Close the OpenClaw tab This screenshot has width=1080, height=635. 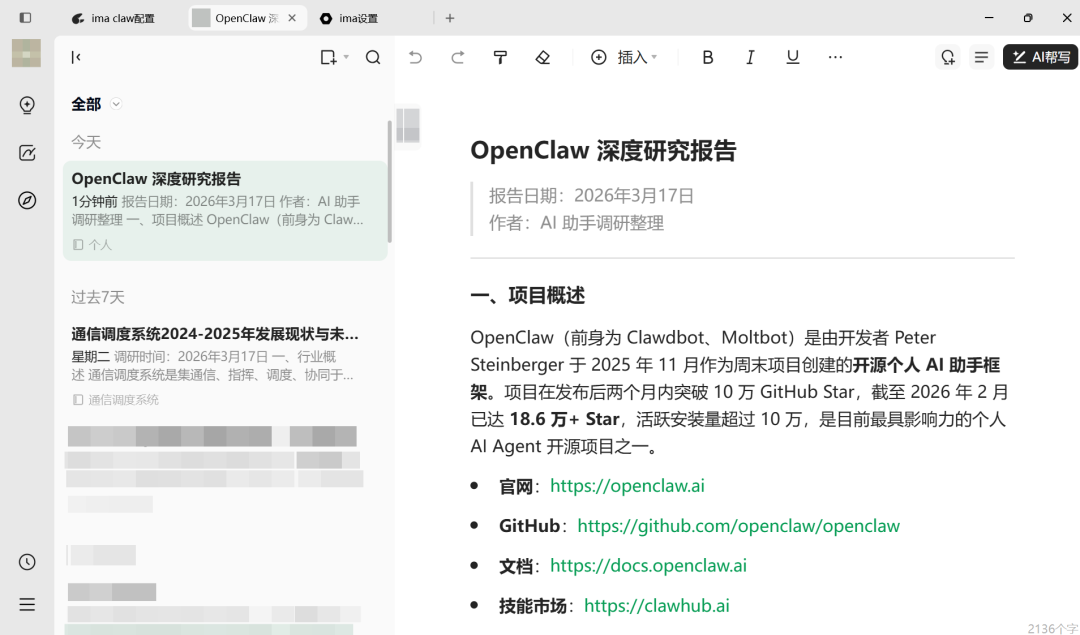coord(292,19)
